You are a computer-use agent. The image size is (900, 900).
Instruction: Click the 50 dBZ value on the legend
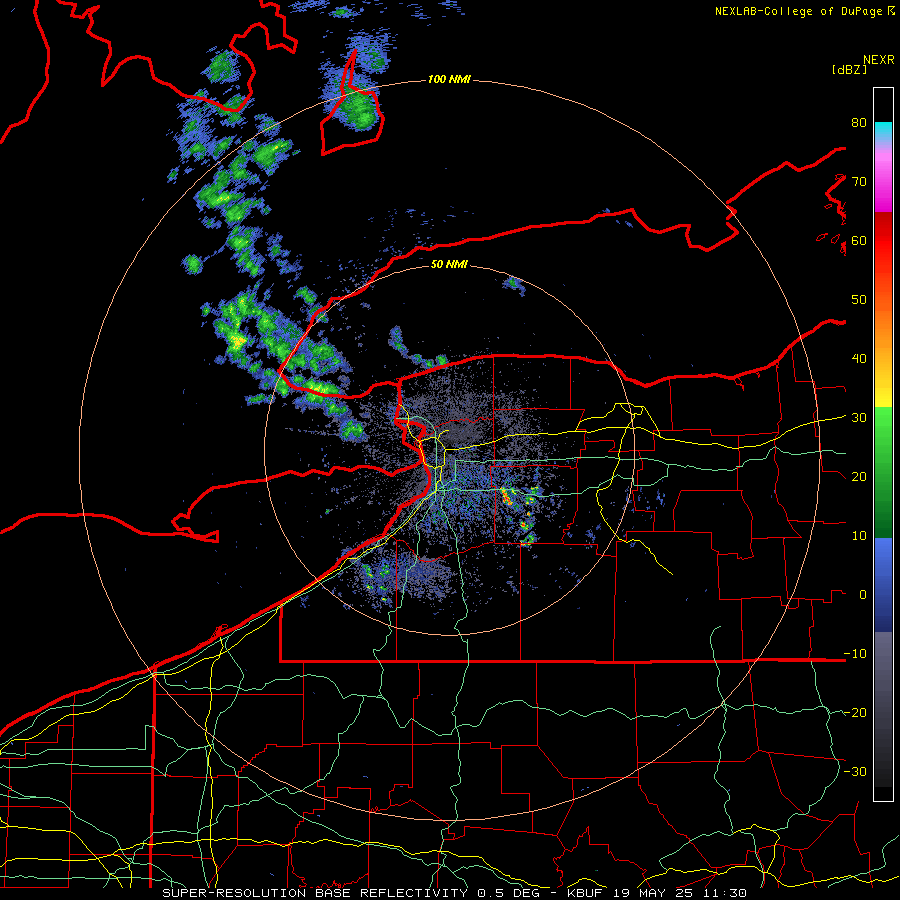(859, 300)
